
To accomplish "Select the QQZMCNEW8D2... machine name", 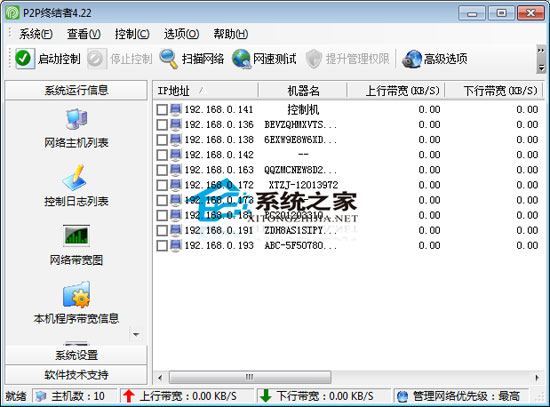I will tap(301, 170).
